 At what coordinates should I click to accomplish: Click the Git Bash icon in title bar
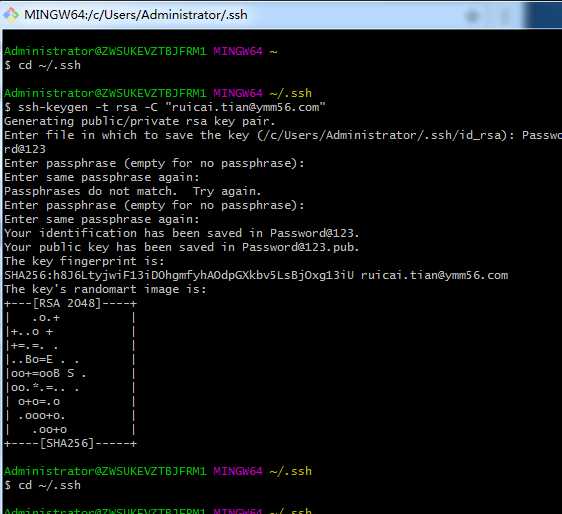(11, 14)
